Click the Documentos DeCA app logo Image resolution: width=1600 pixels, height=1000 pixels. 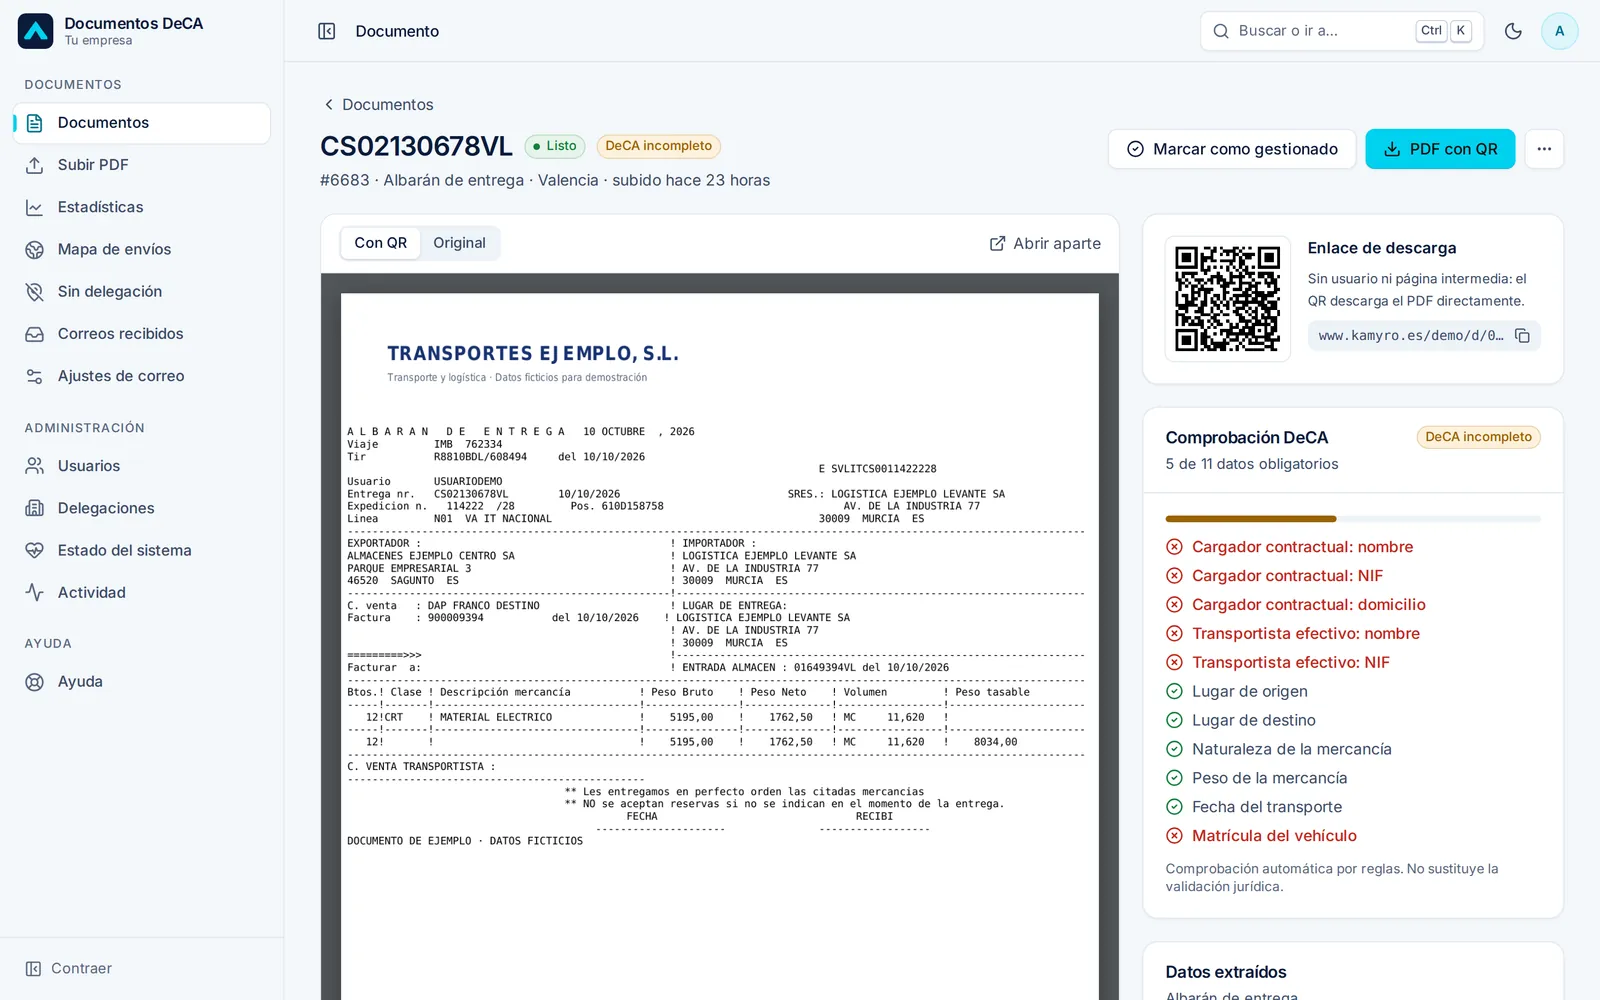tap(35, 31)
